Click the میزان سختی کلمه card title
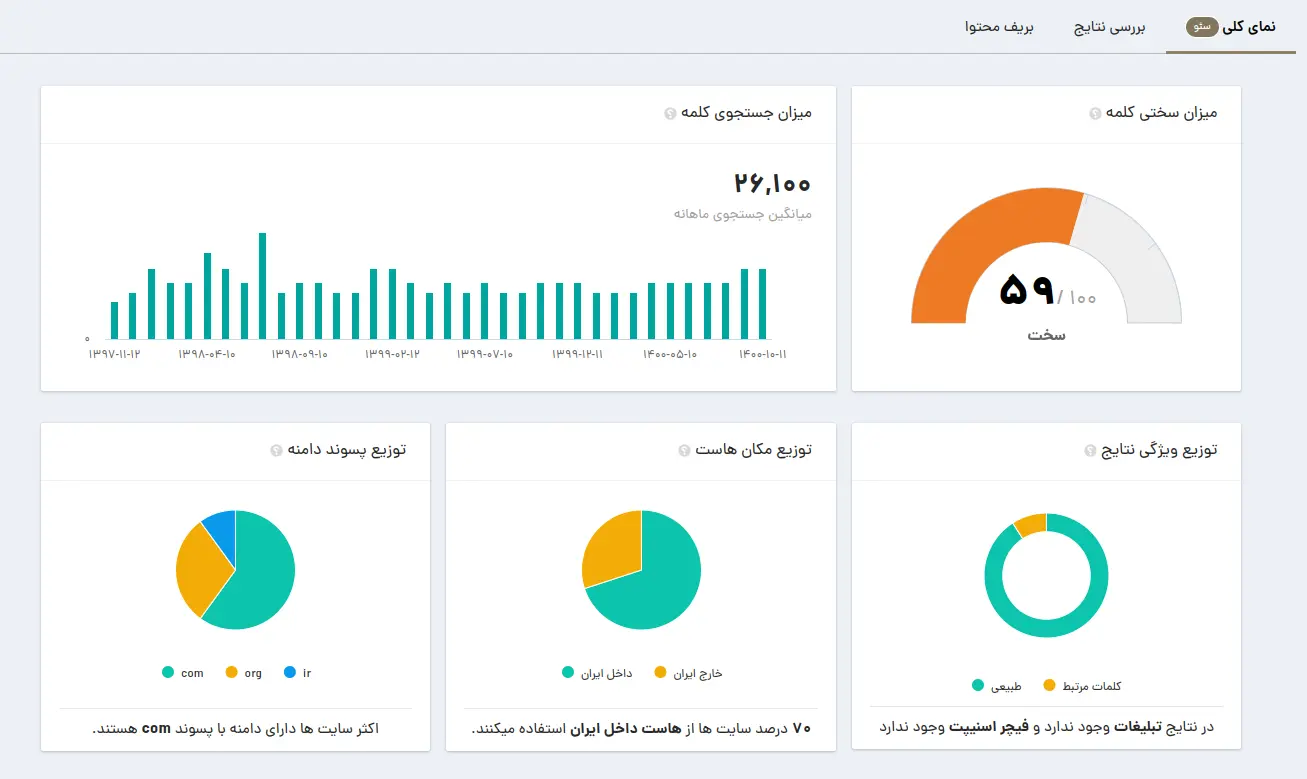 click(x=1162, y=113)
